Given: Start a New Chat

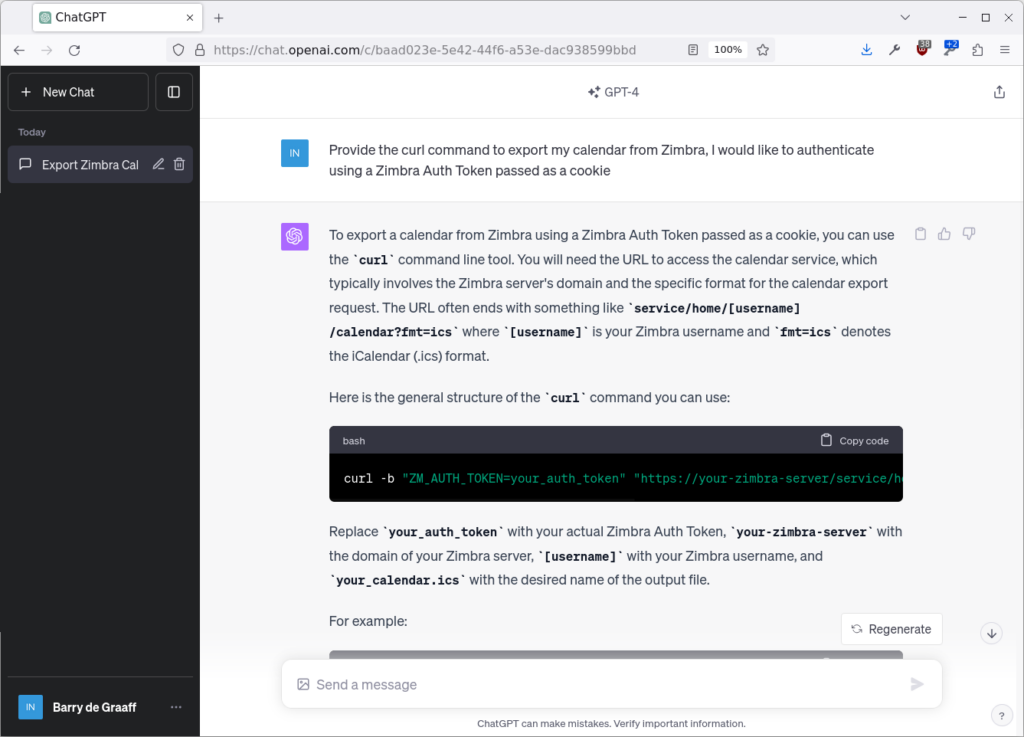Looking at the screenshot, I should (62, 91).
